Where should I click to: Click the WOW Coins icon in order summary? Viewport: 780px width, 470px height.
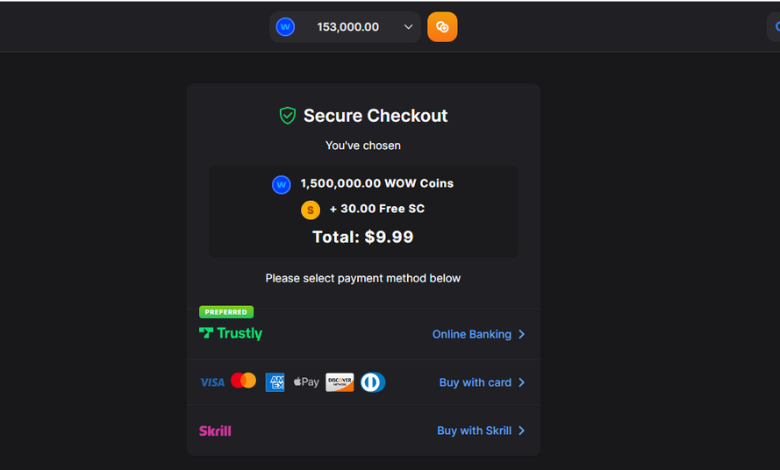281,184
